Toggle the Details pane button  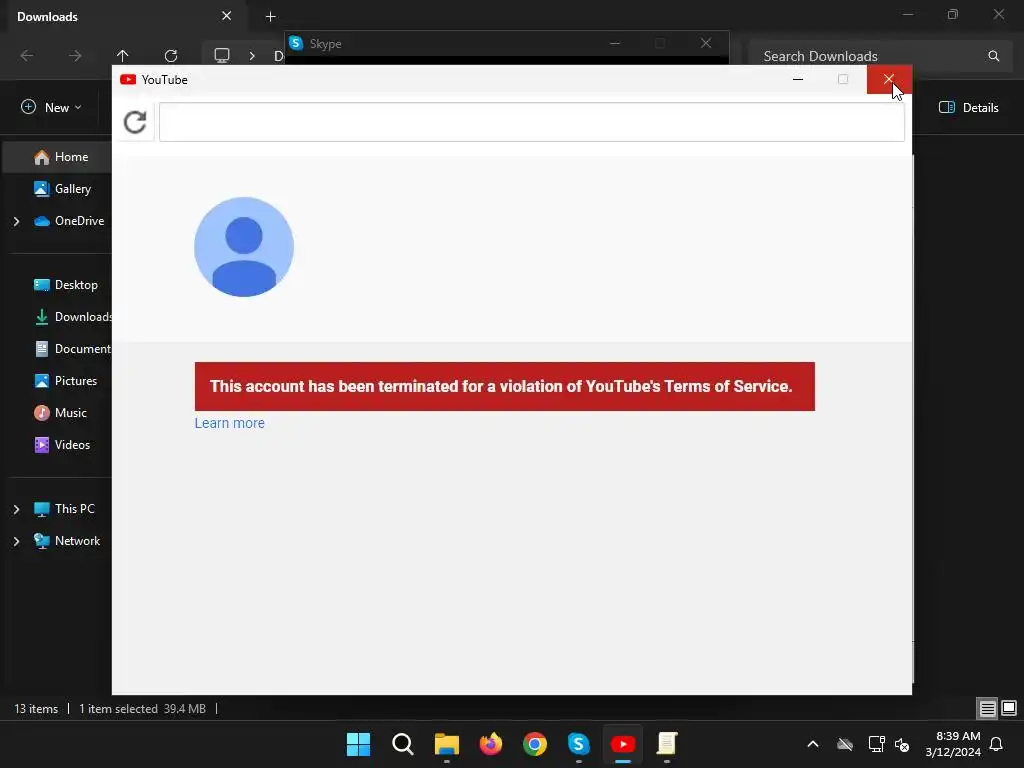coord(968,108)
